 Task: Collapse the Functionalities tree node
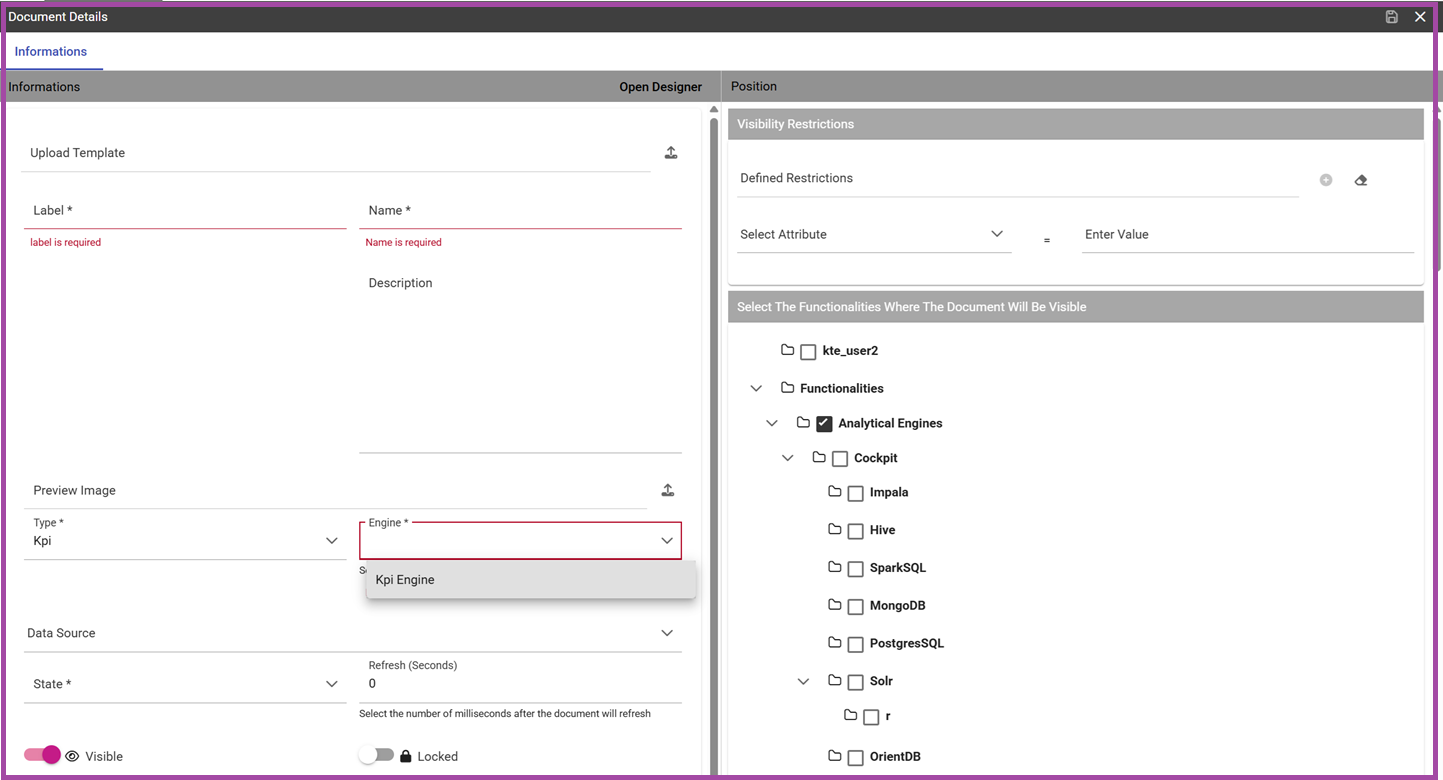point(756,388)
